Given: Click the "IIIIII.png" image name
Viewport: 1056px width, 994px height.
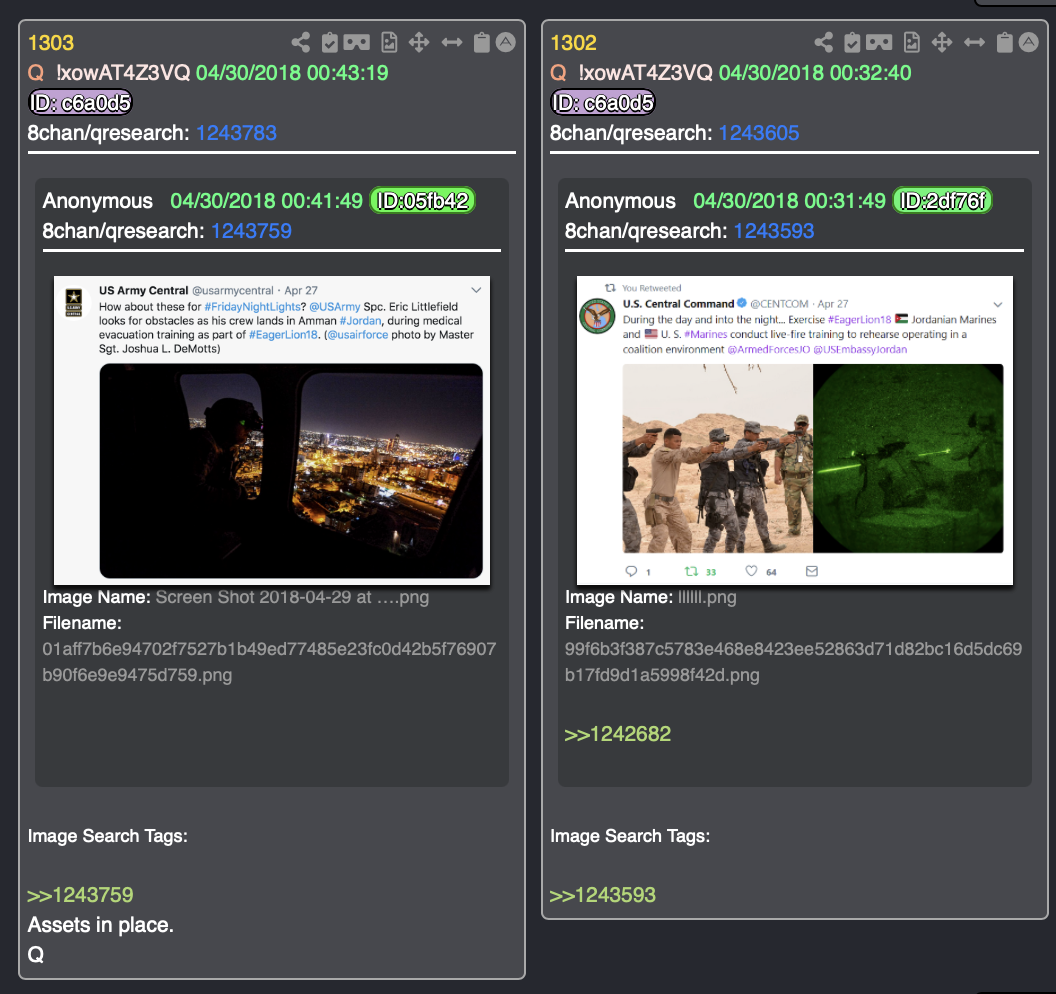Looking at the screenshot, I should 707,597.
